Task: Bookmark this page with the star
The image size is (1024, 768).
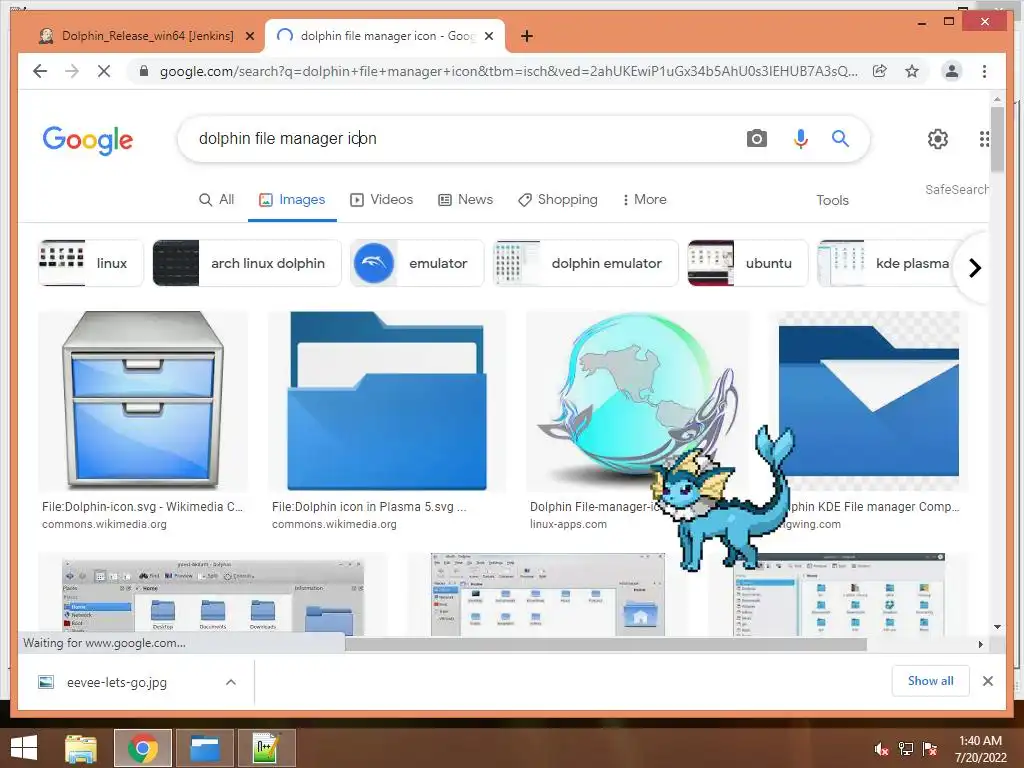Action: pos(912,71)
